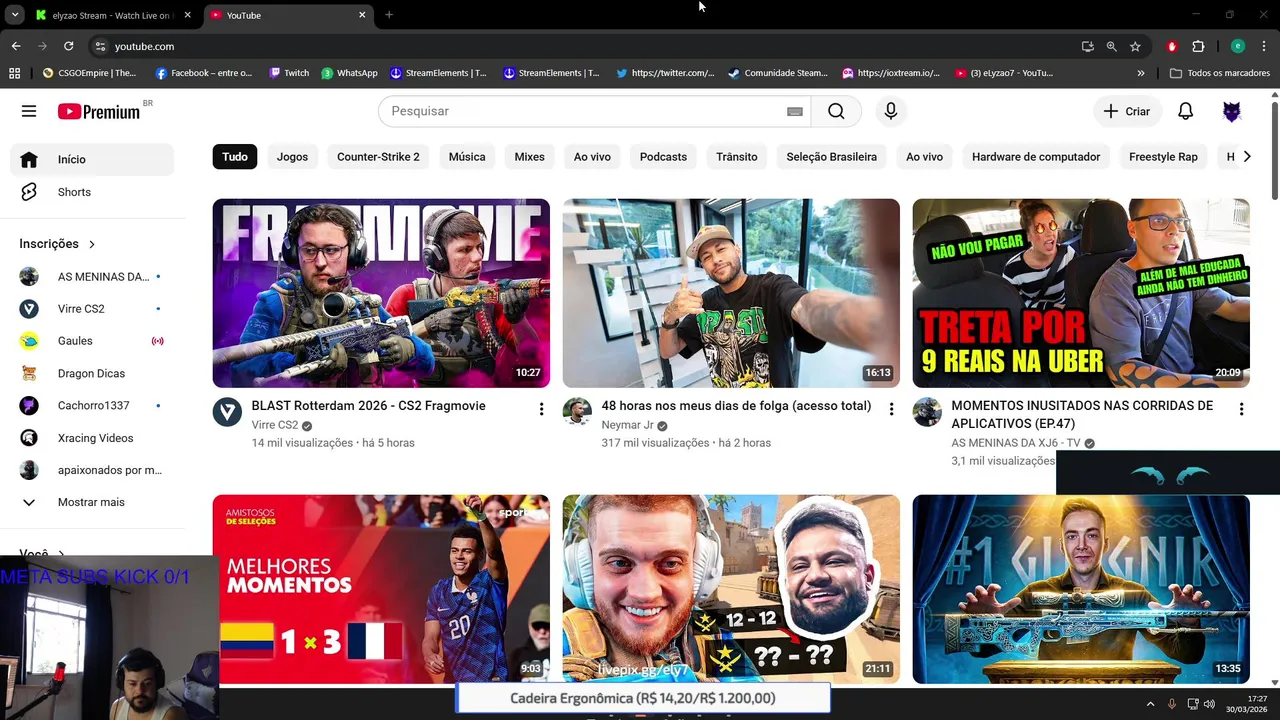The width and height of the screenshot is (1280, 720).
Task: Select Counter-Strike 2 filter chip
Action: pyautogui.click(x=378, y=157)
